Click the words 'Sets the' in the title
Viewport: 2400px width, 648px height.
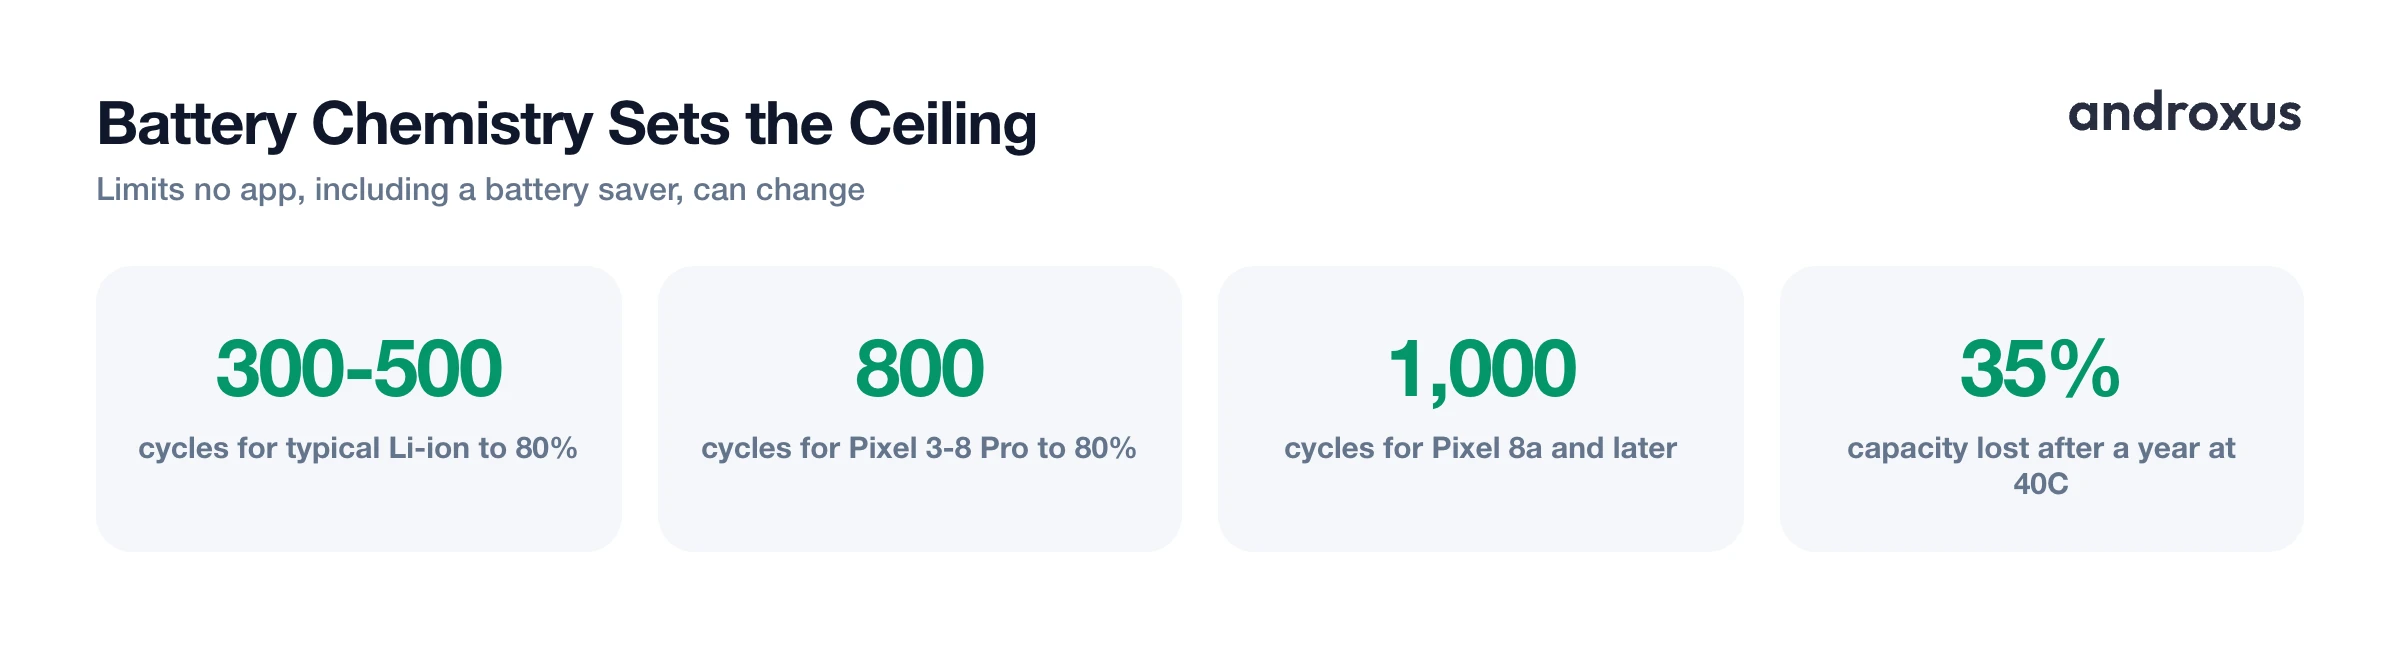click(x=720, y=124)
